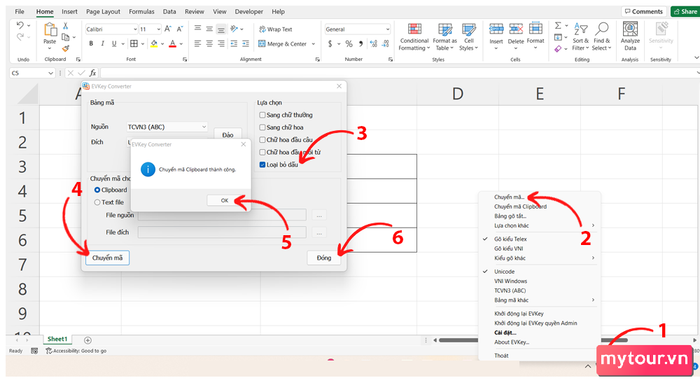Expand 'Bảng mã khác' submenu
This screenshot has height=385, width=700.
pyautogui.click(x=544, y=300)
